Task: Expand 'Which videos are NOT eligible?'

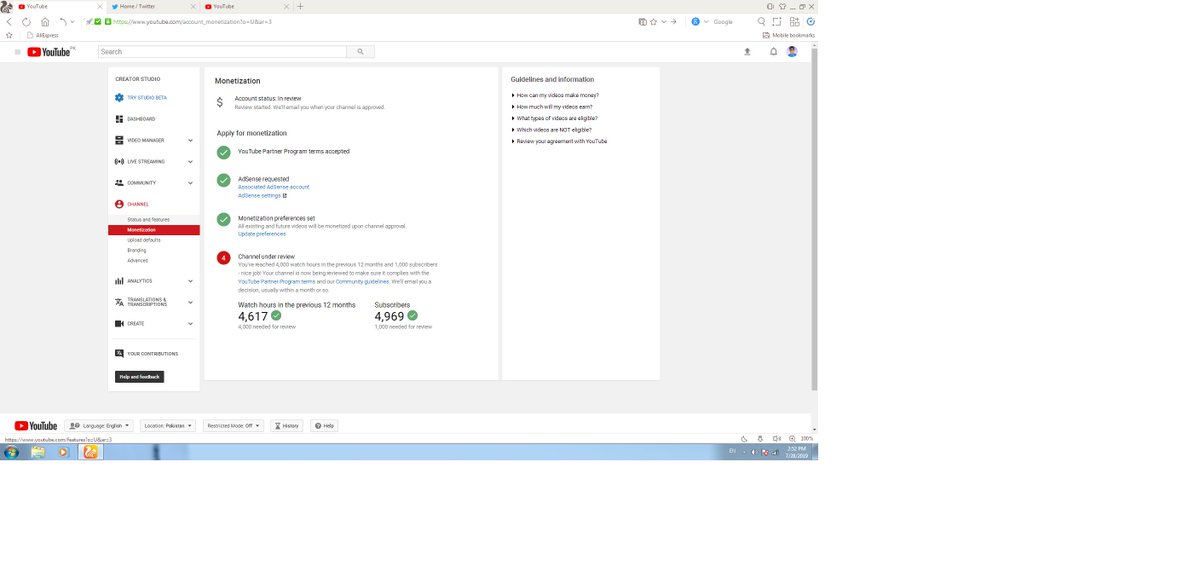Action: coord(551,130)
